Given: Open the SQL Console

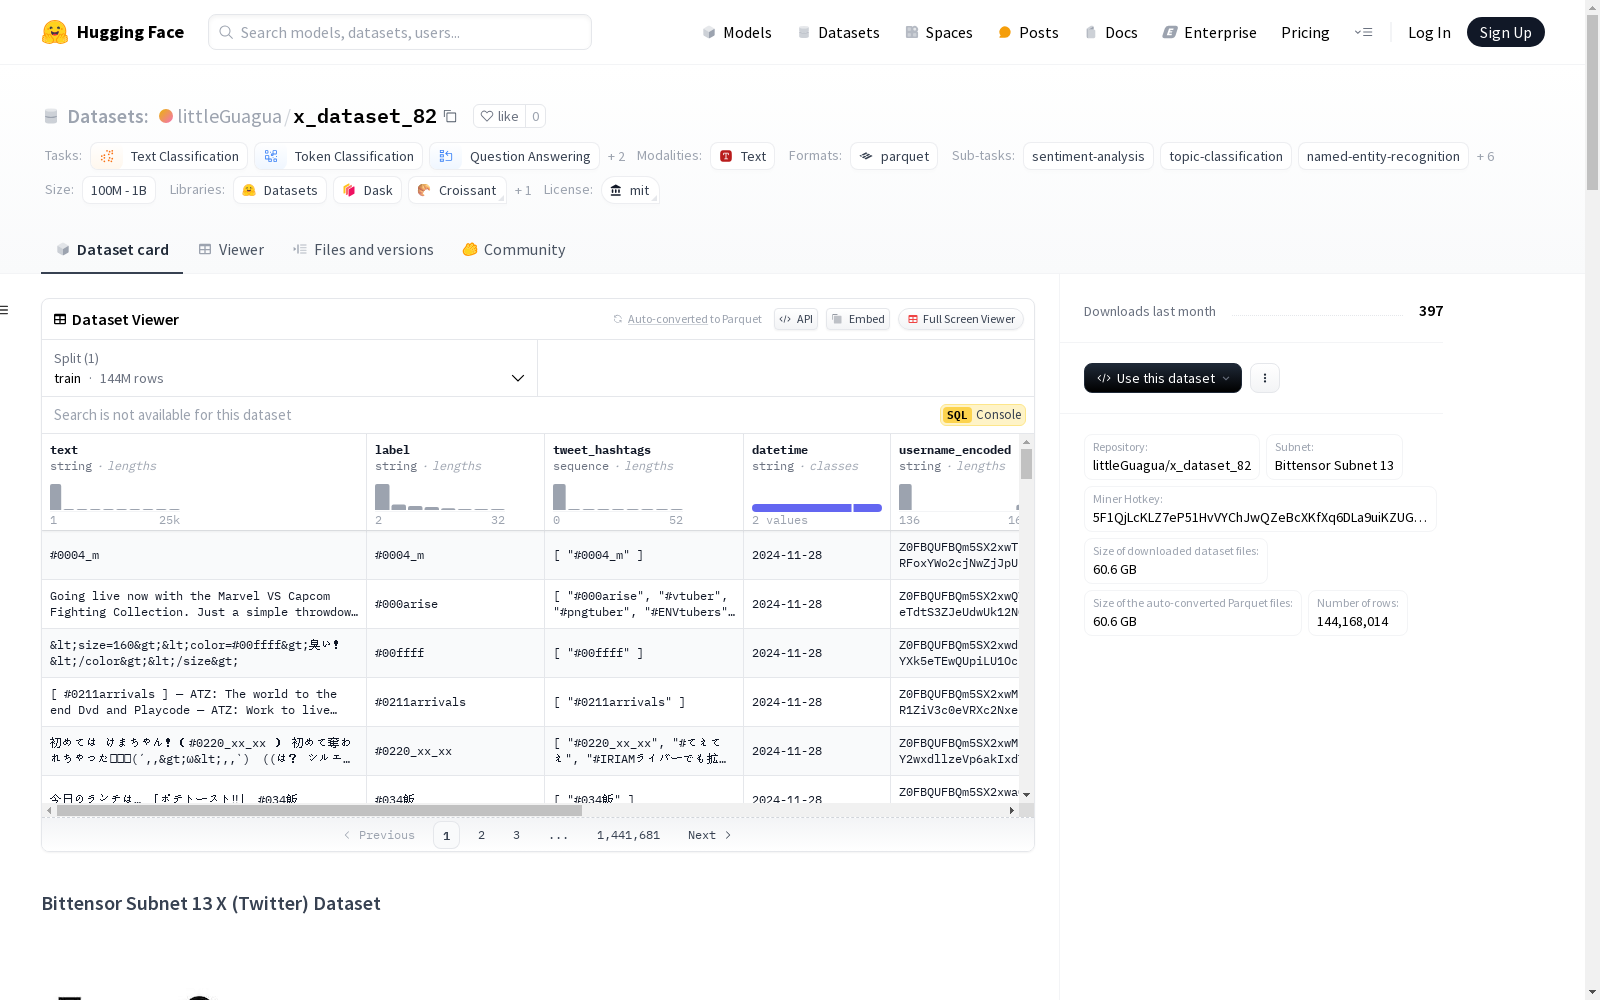Looking at the screenshot, I should tap(983, 415).
